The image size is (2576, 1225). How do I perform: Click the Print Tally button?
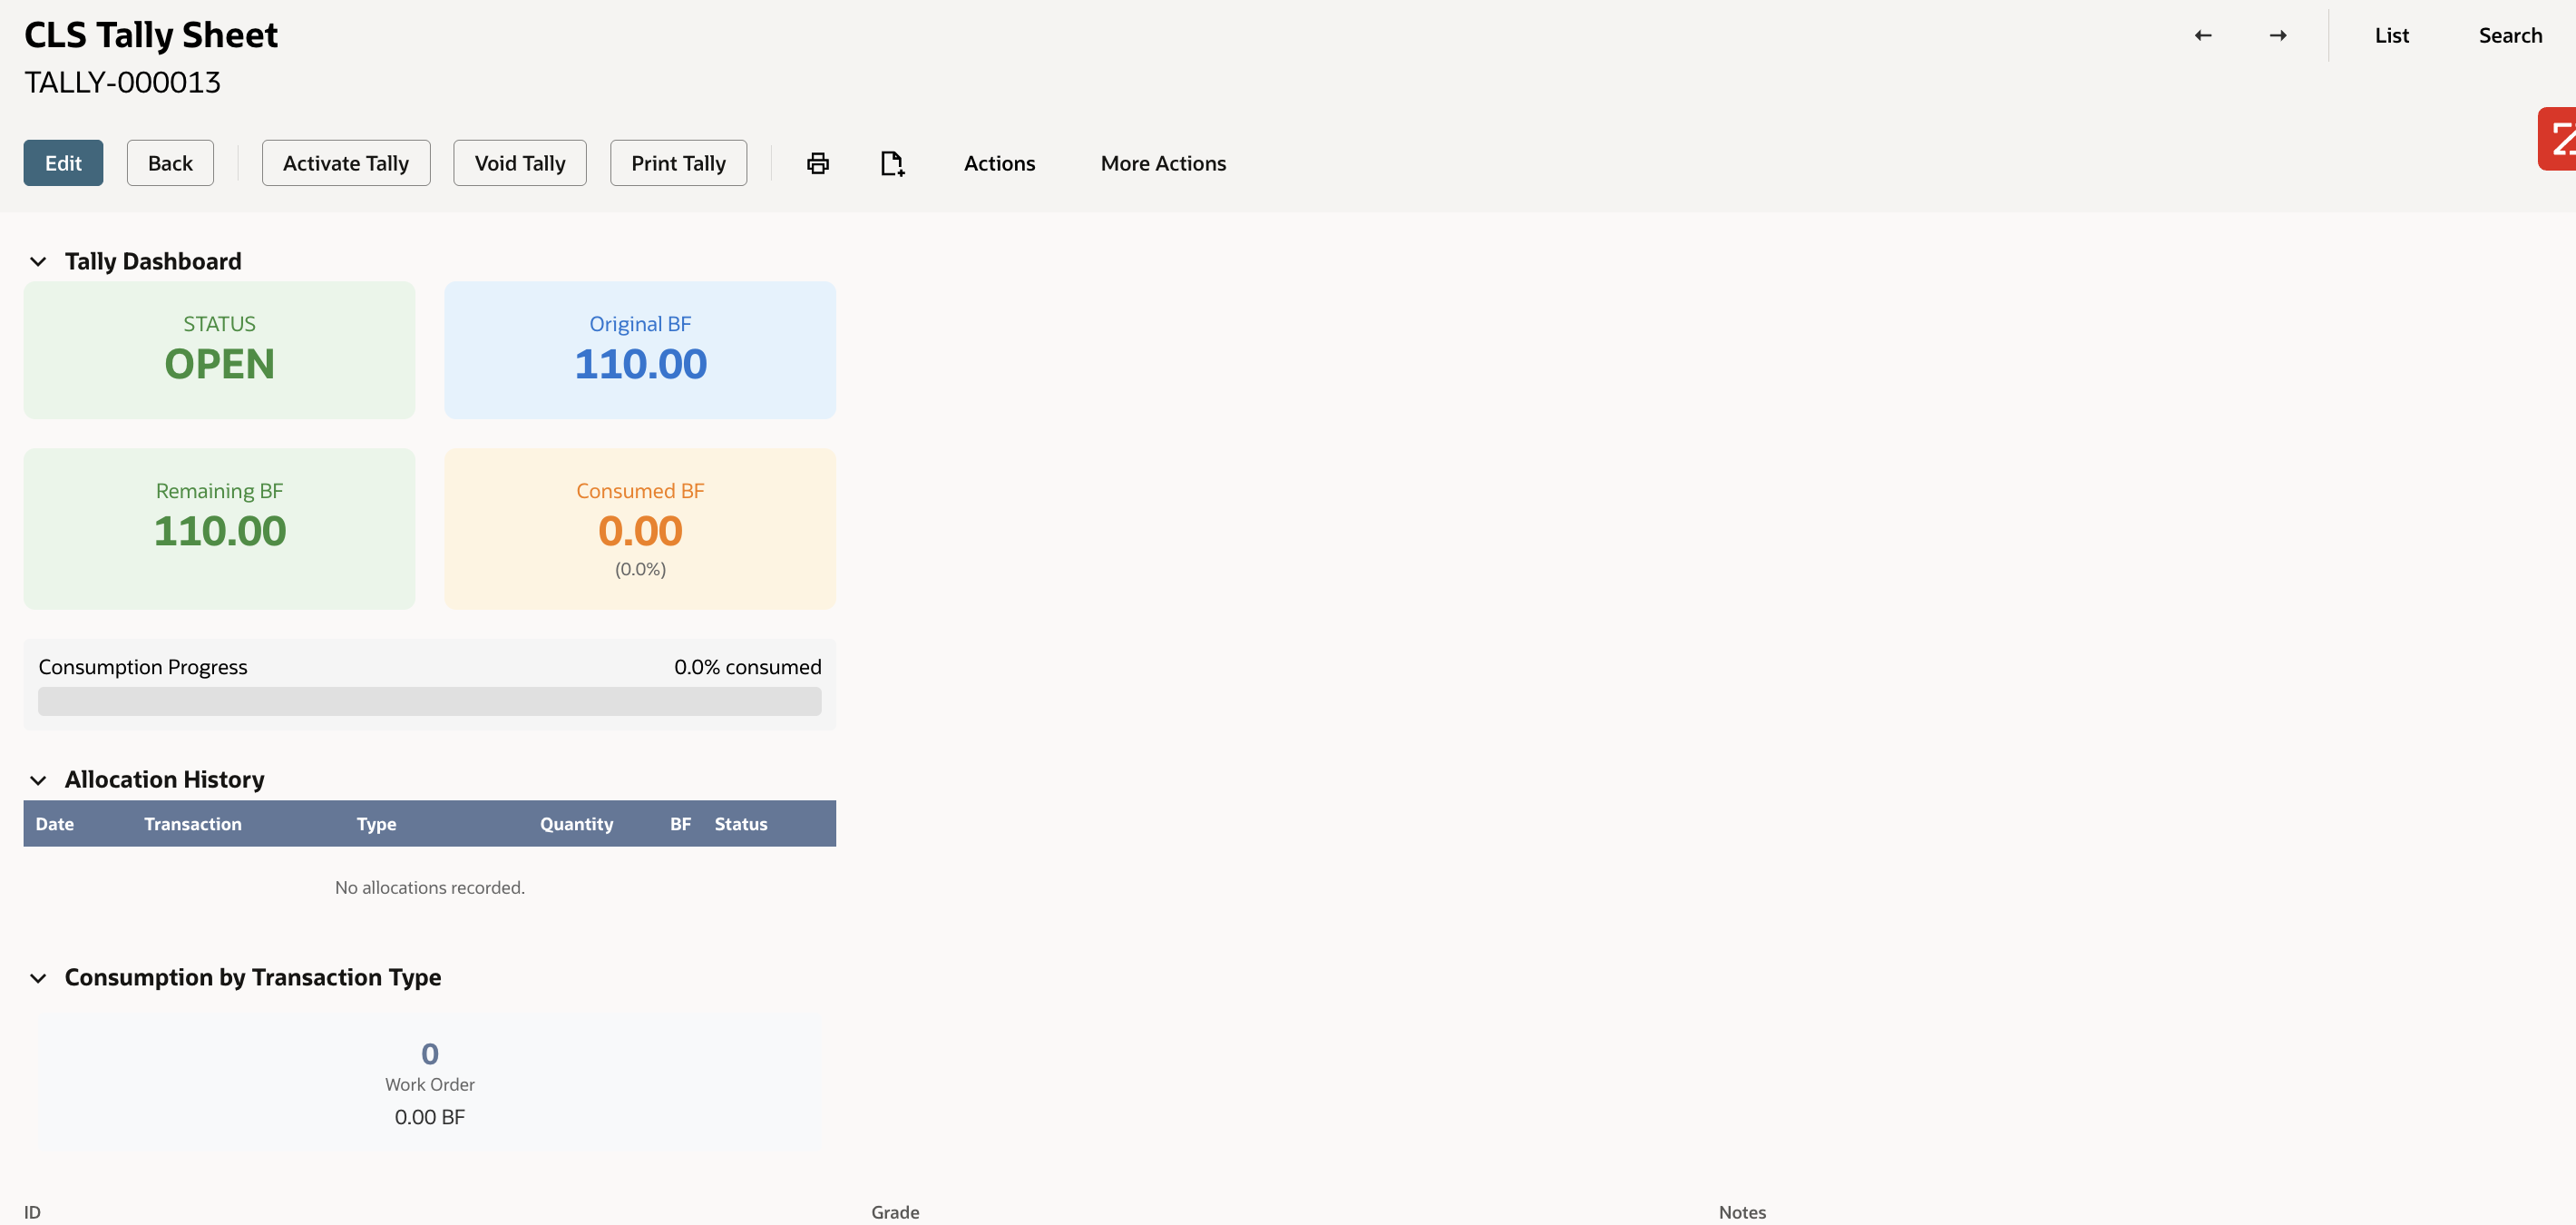(678, 162)
